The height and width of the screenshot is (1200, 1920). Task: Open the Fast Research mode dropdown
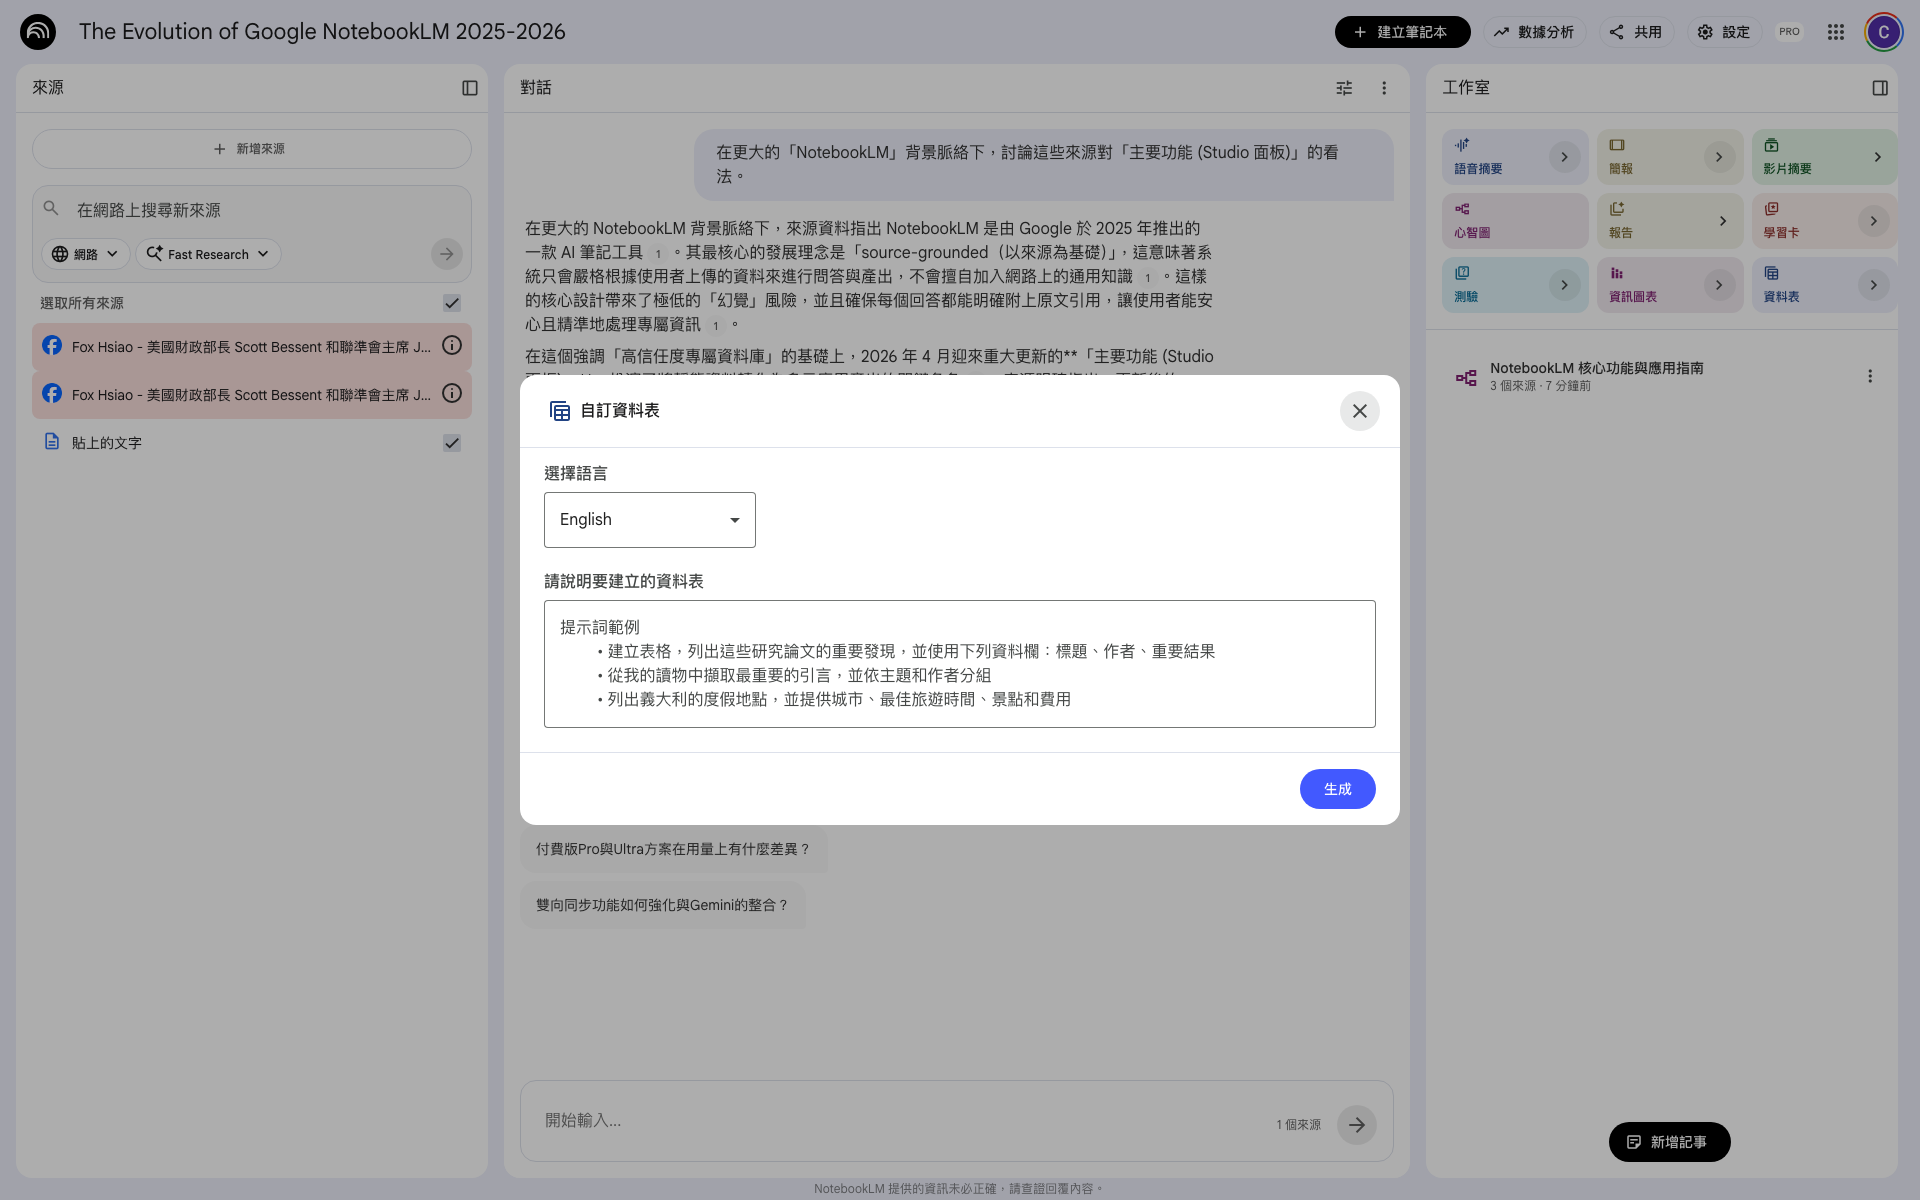point(208,254)
